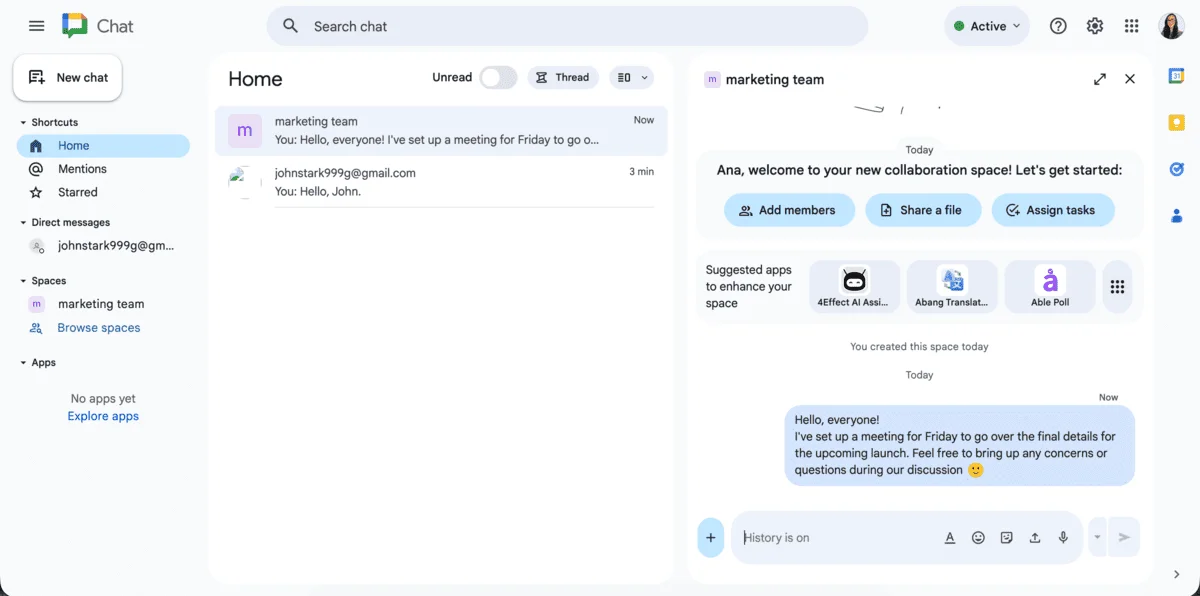
Task: Click the Add members button
Action: [789, 210]
